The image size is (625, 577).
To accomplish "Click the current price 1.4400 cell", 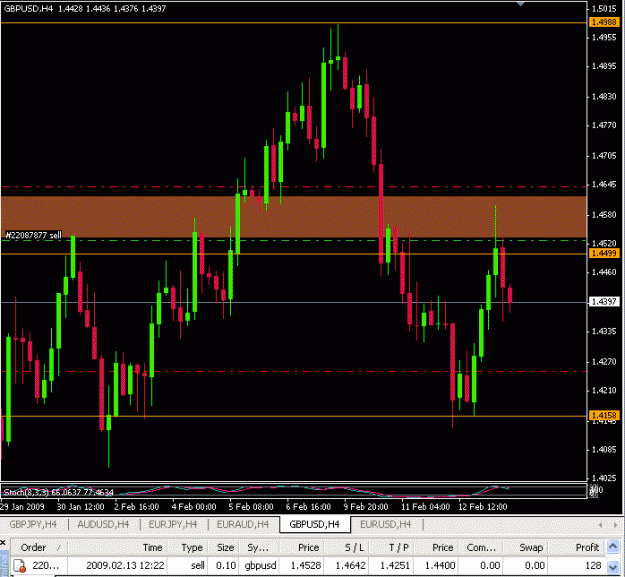I will click(x=440, y=565).
